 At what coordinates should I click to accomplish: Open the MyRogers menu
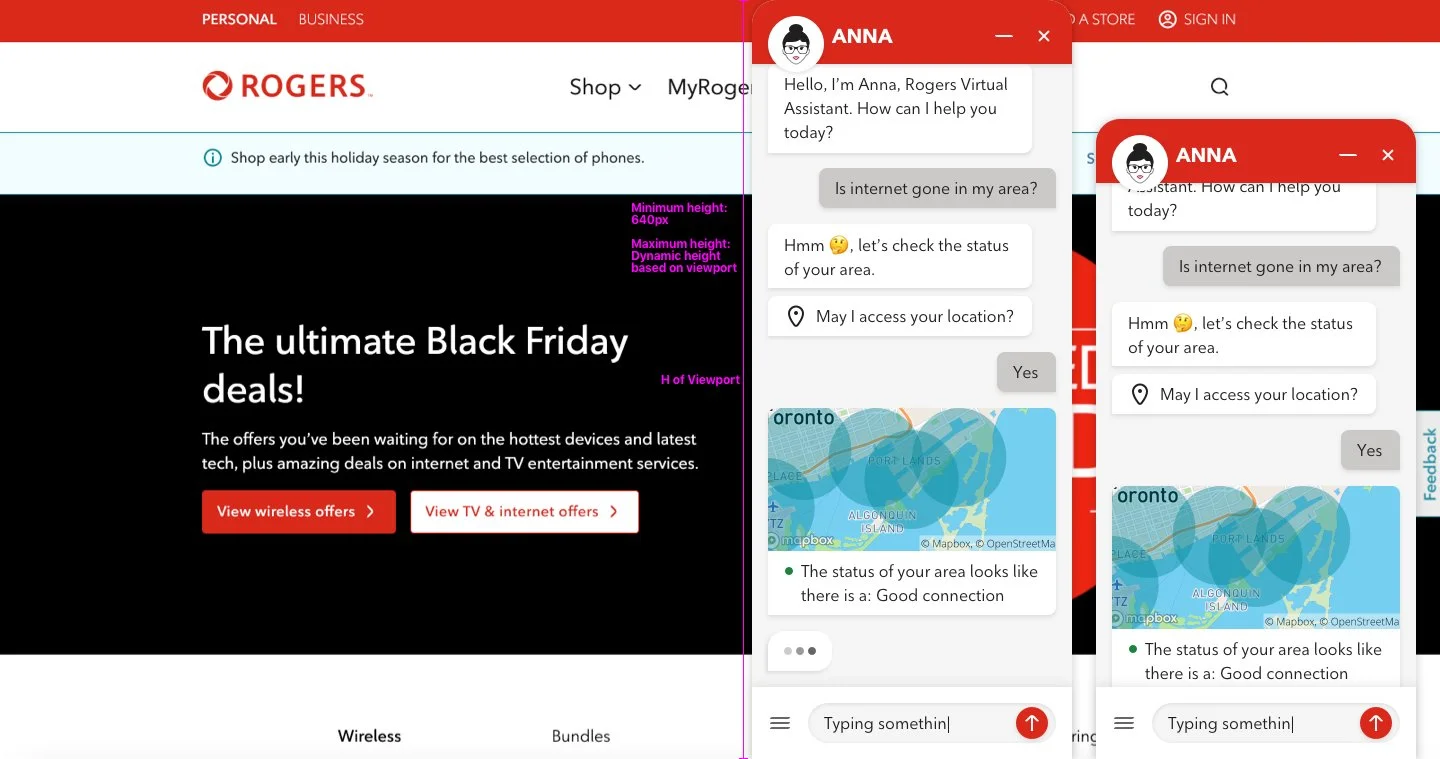coord(708,87)
